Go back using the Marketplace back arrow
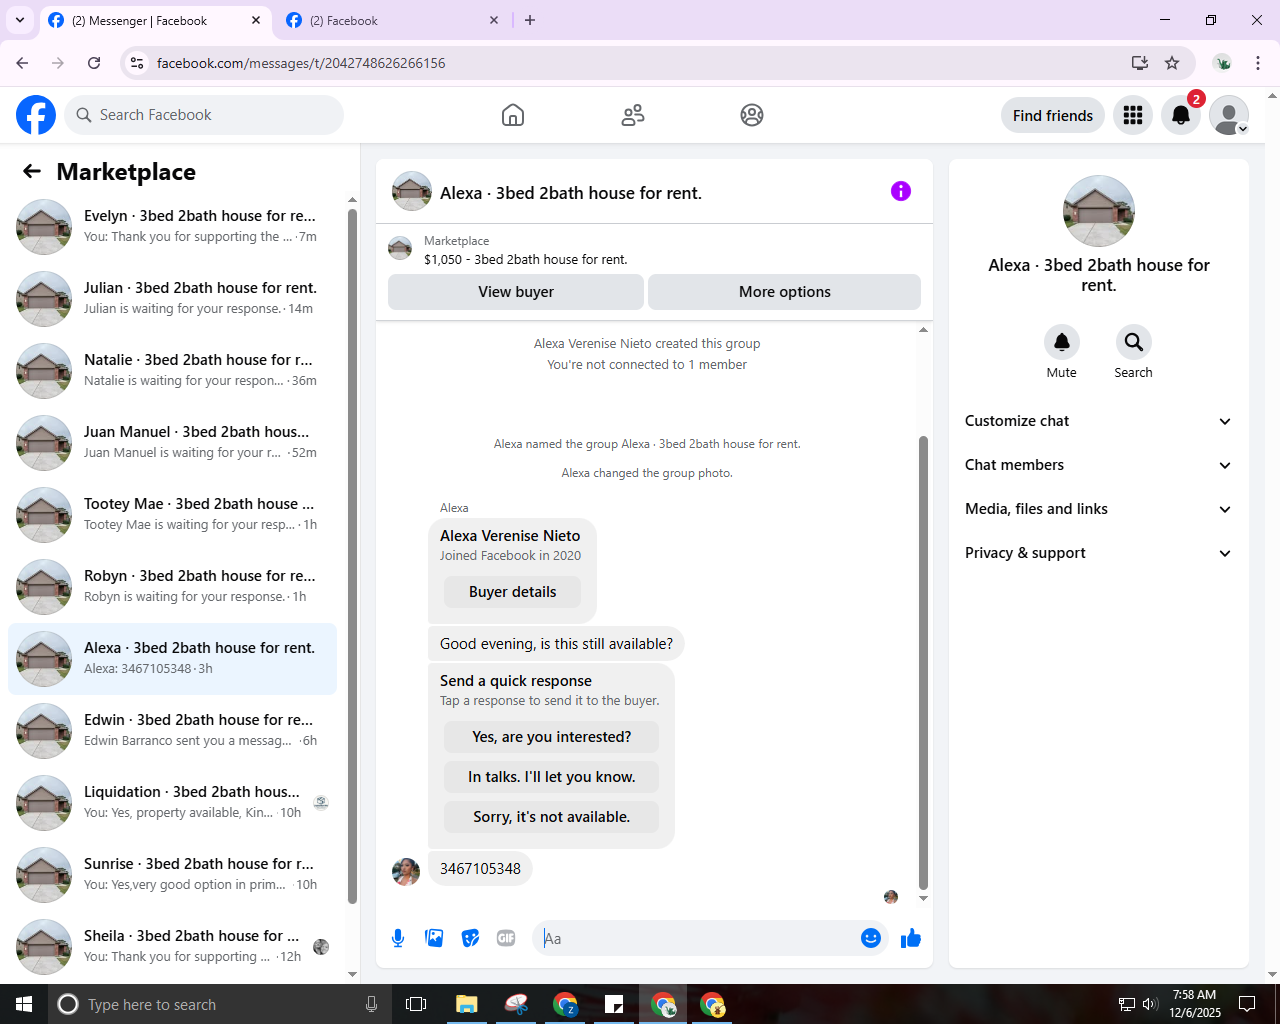Viewport: 1280px width, 1024px height. (32, 171)
